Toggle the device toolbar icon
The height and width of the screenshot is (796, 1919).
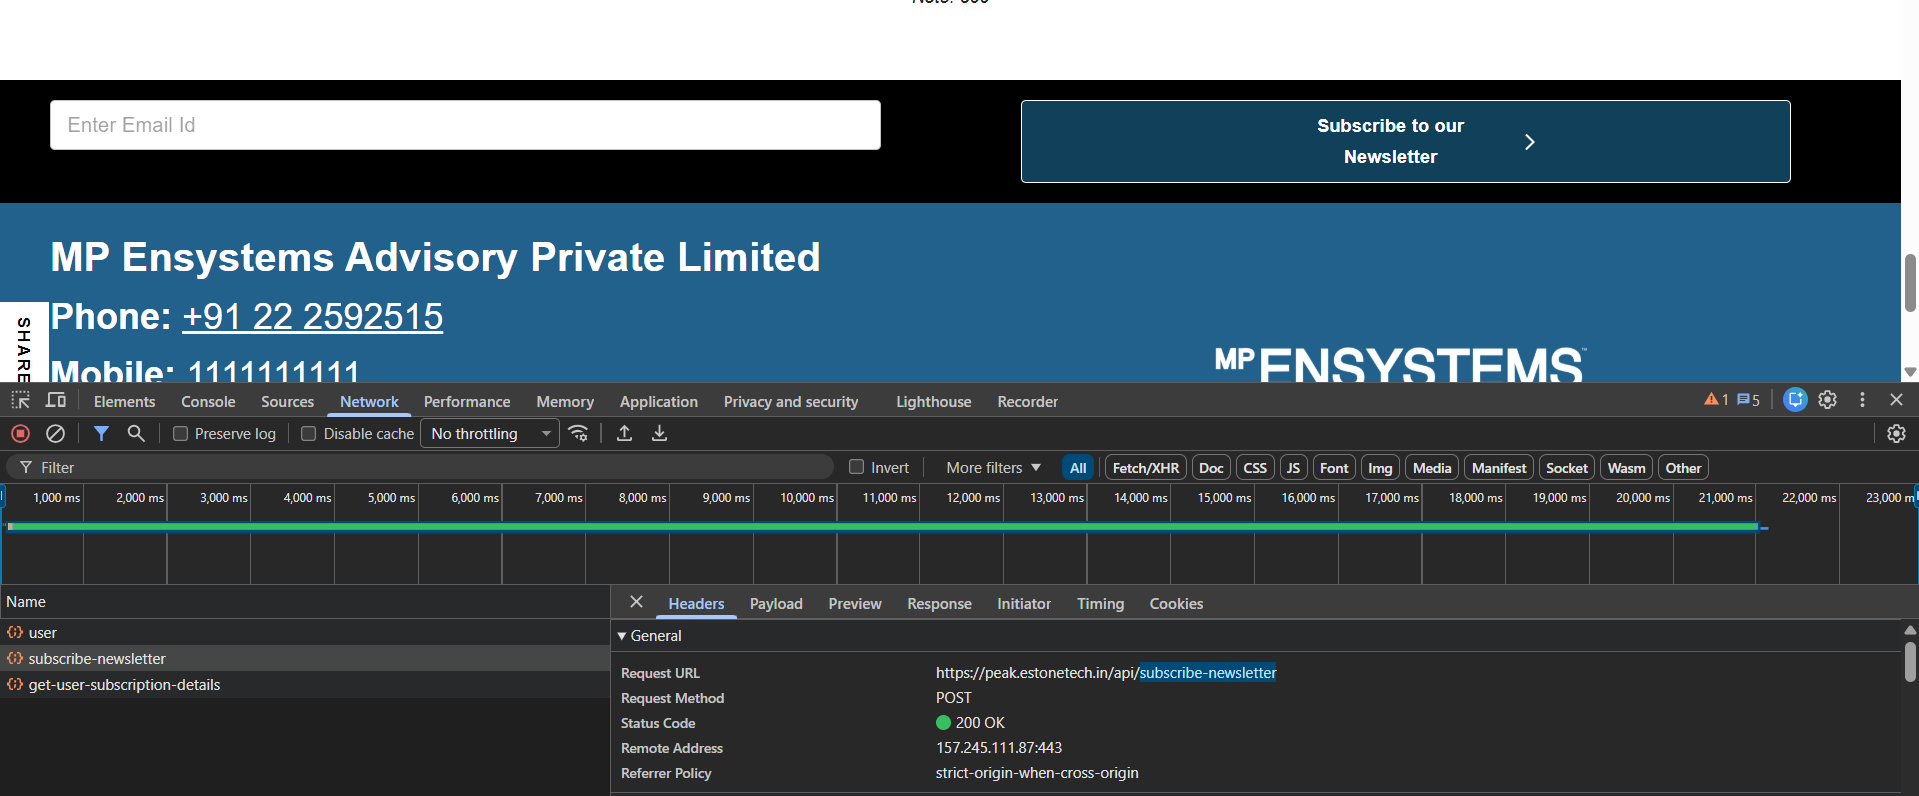coord(56,401)
